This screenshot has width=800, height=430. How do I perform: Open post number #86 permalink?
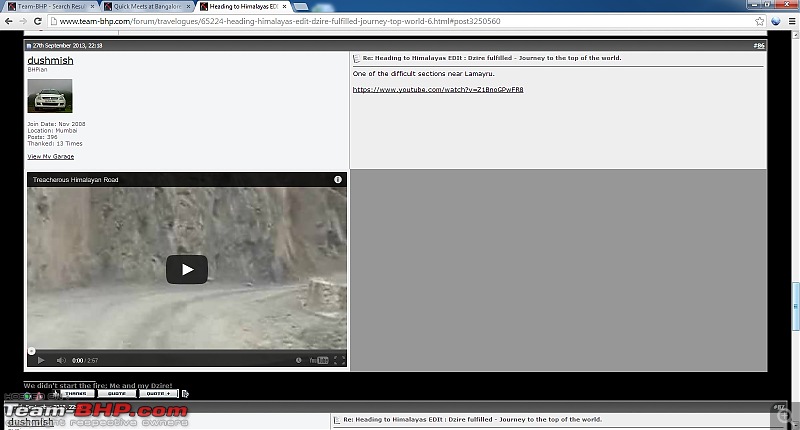(x=759, y=45)
